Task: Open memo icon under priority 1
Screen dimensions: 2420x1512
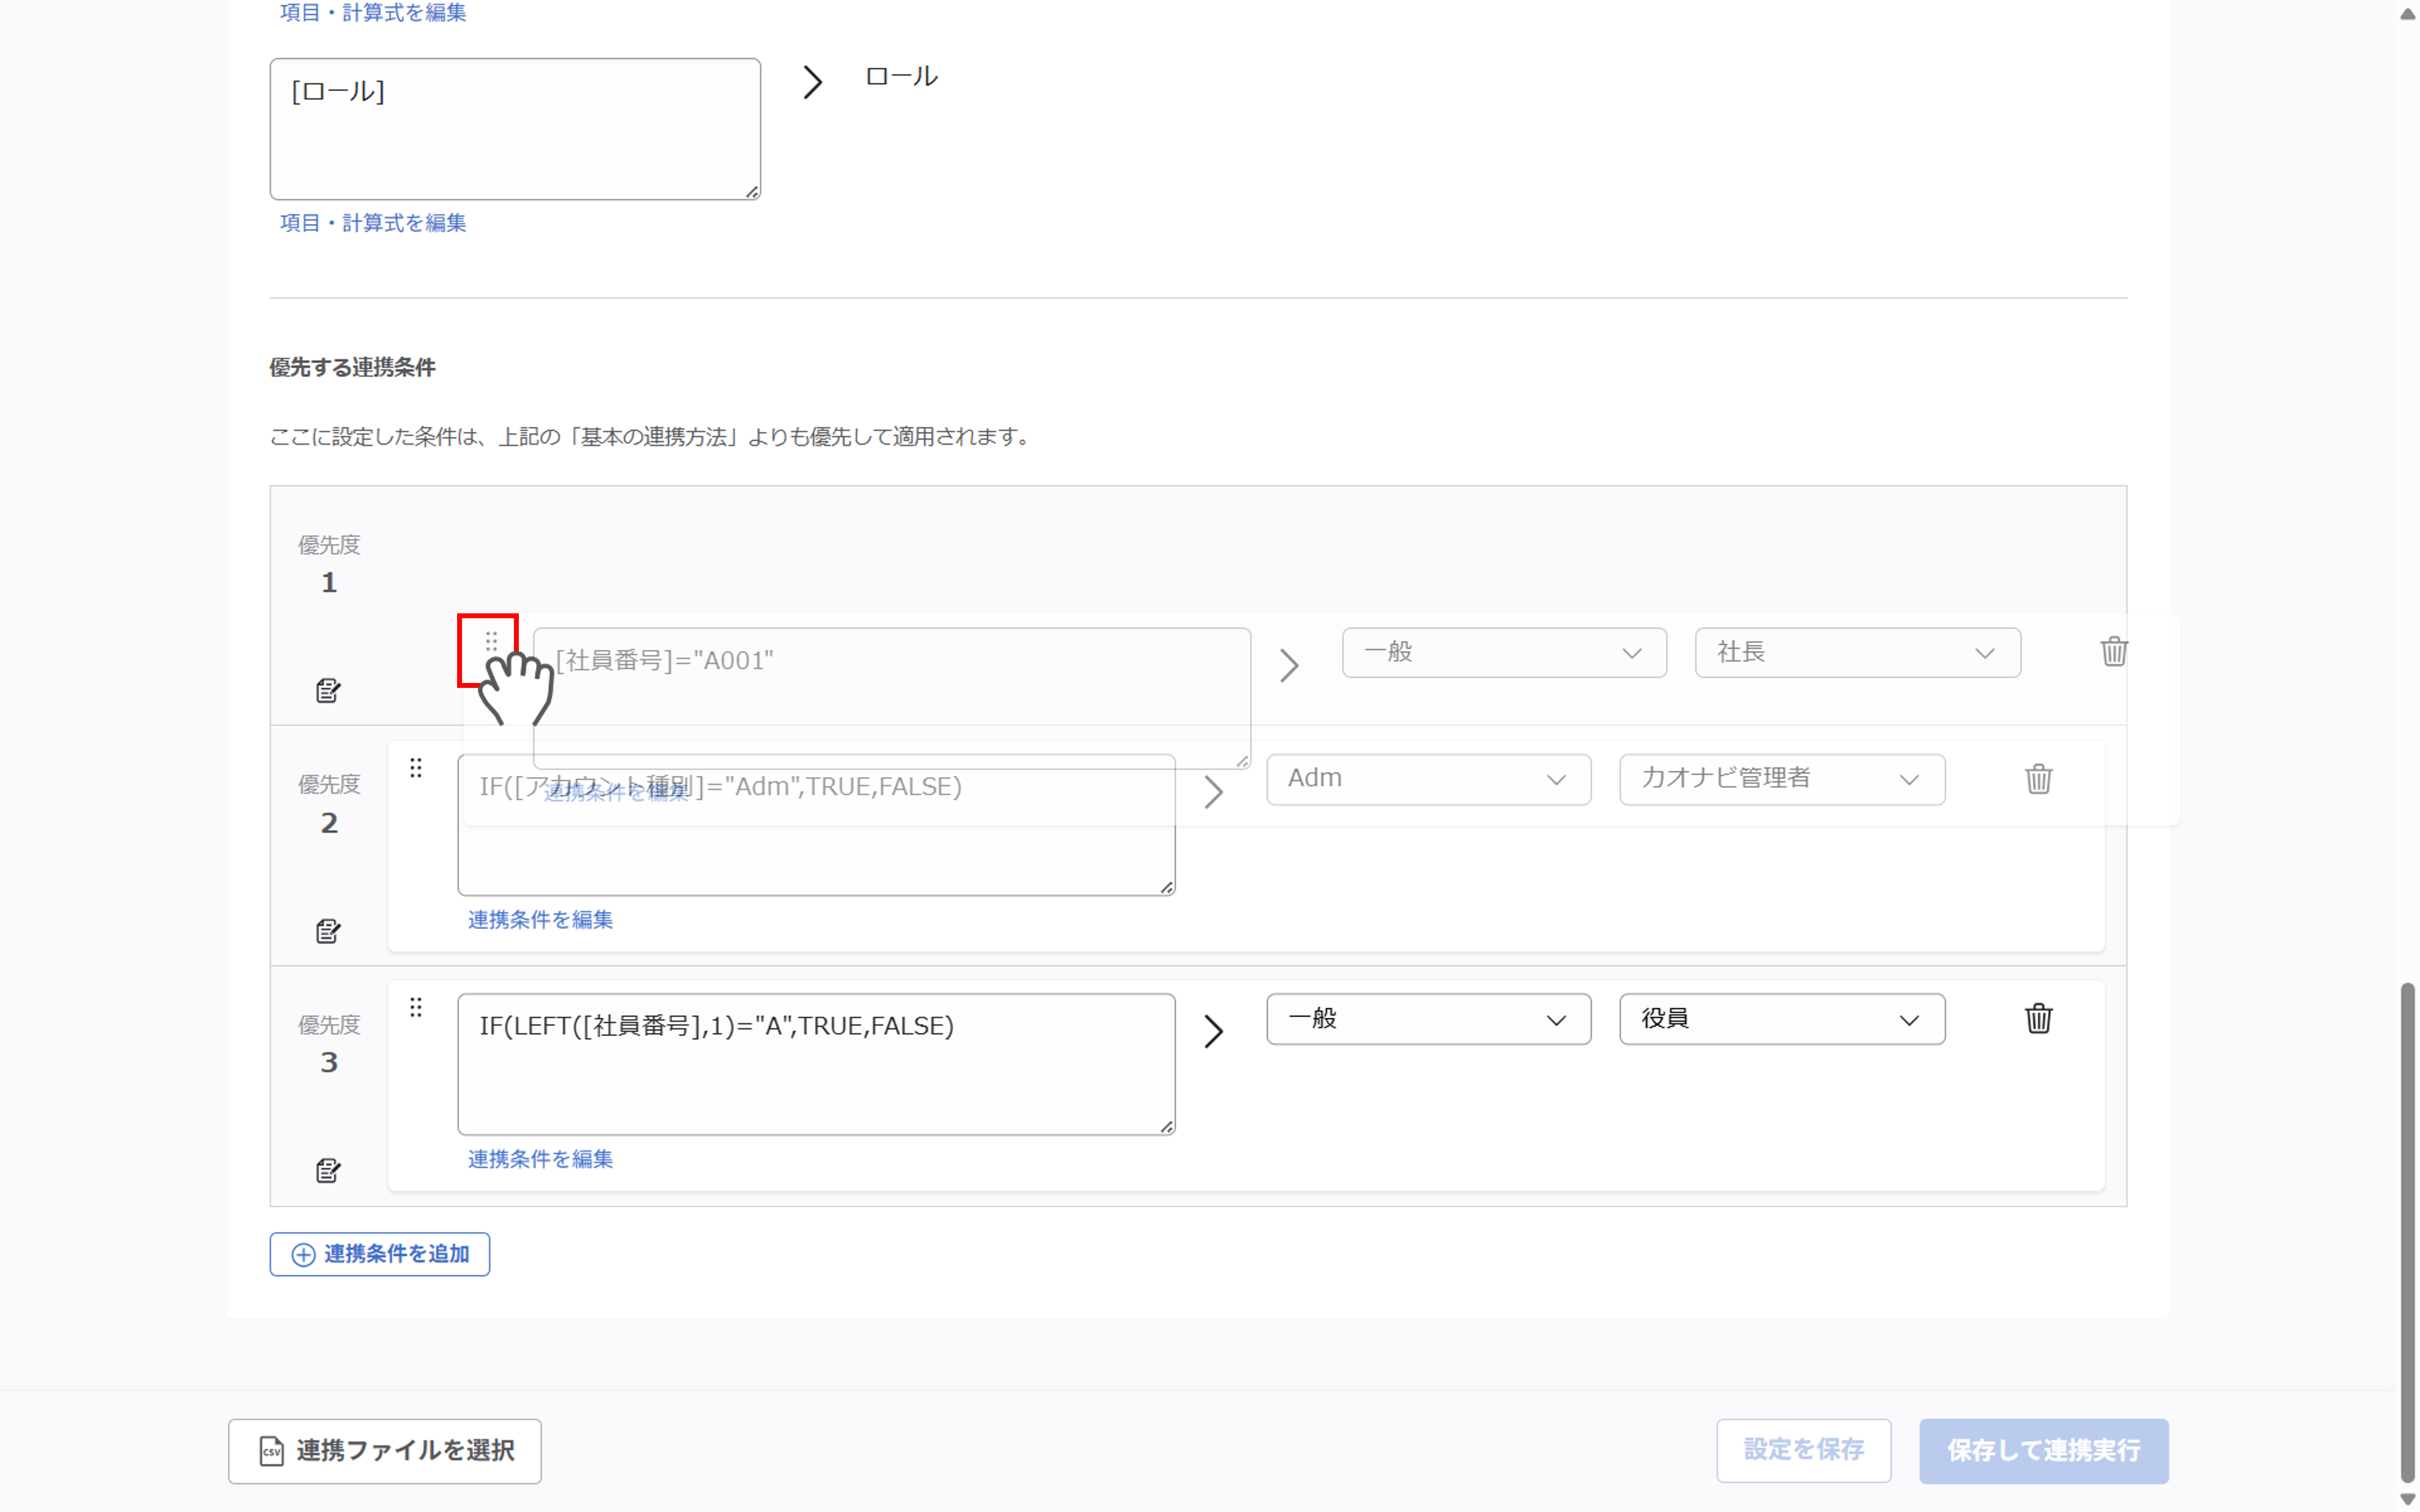Action: (x=328, y=690)
